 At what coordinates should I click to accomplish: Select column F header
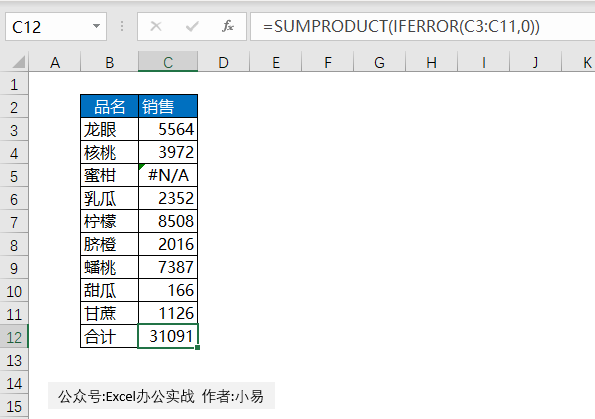[328, 62]
